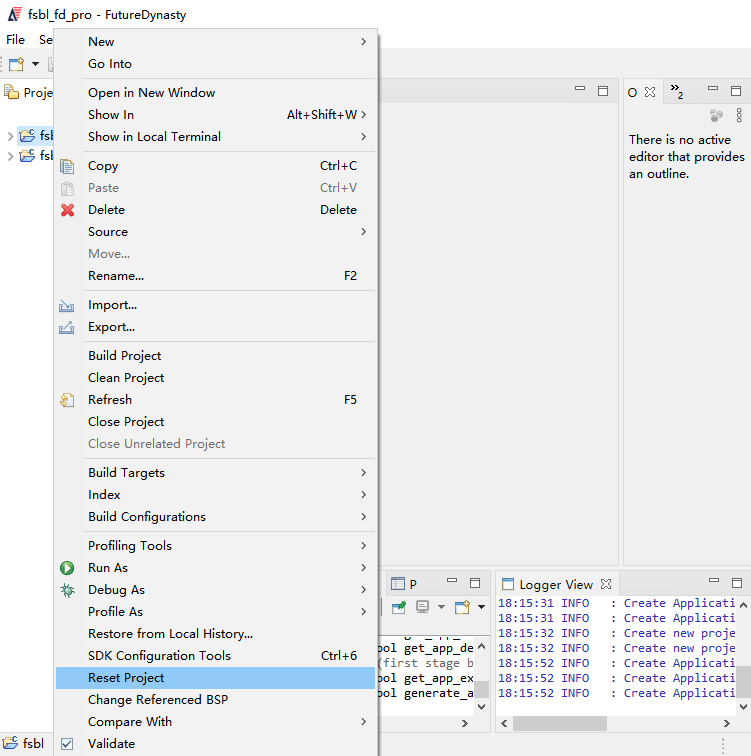Open the New submenu
This screenshot has width=751, height=756.
click(215, 41)
